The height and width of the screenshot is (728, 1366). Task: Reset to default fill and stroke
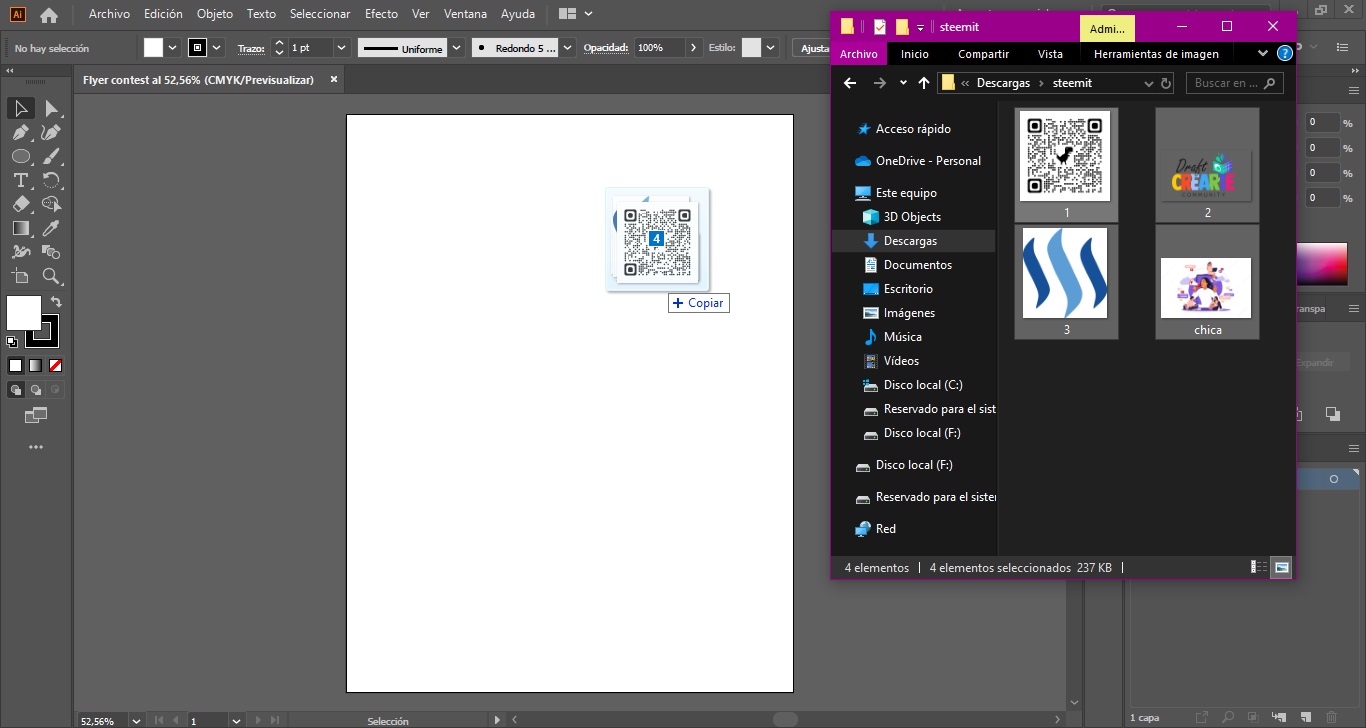click(12, 341)
